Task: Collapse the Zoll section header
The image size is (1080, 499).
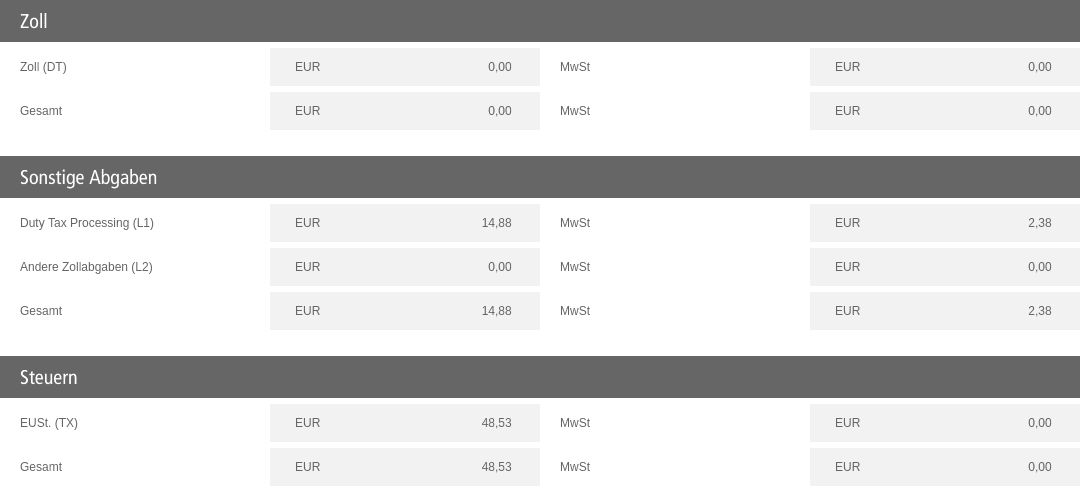Action: 540,21
